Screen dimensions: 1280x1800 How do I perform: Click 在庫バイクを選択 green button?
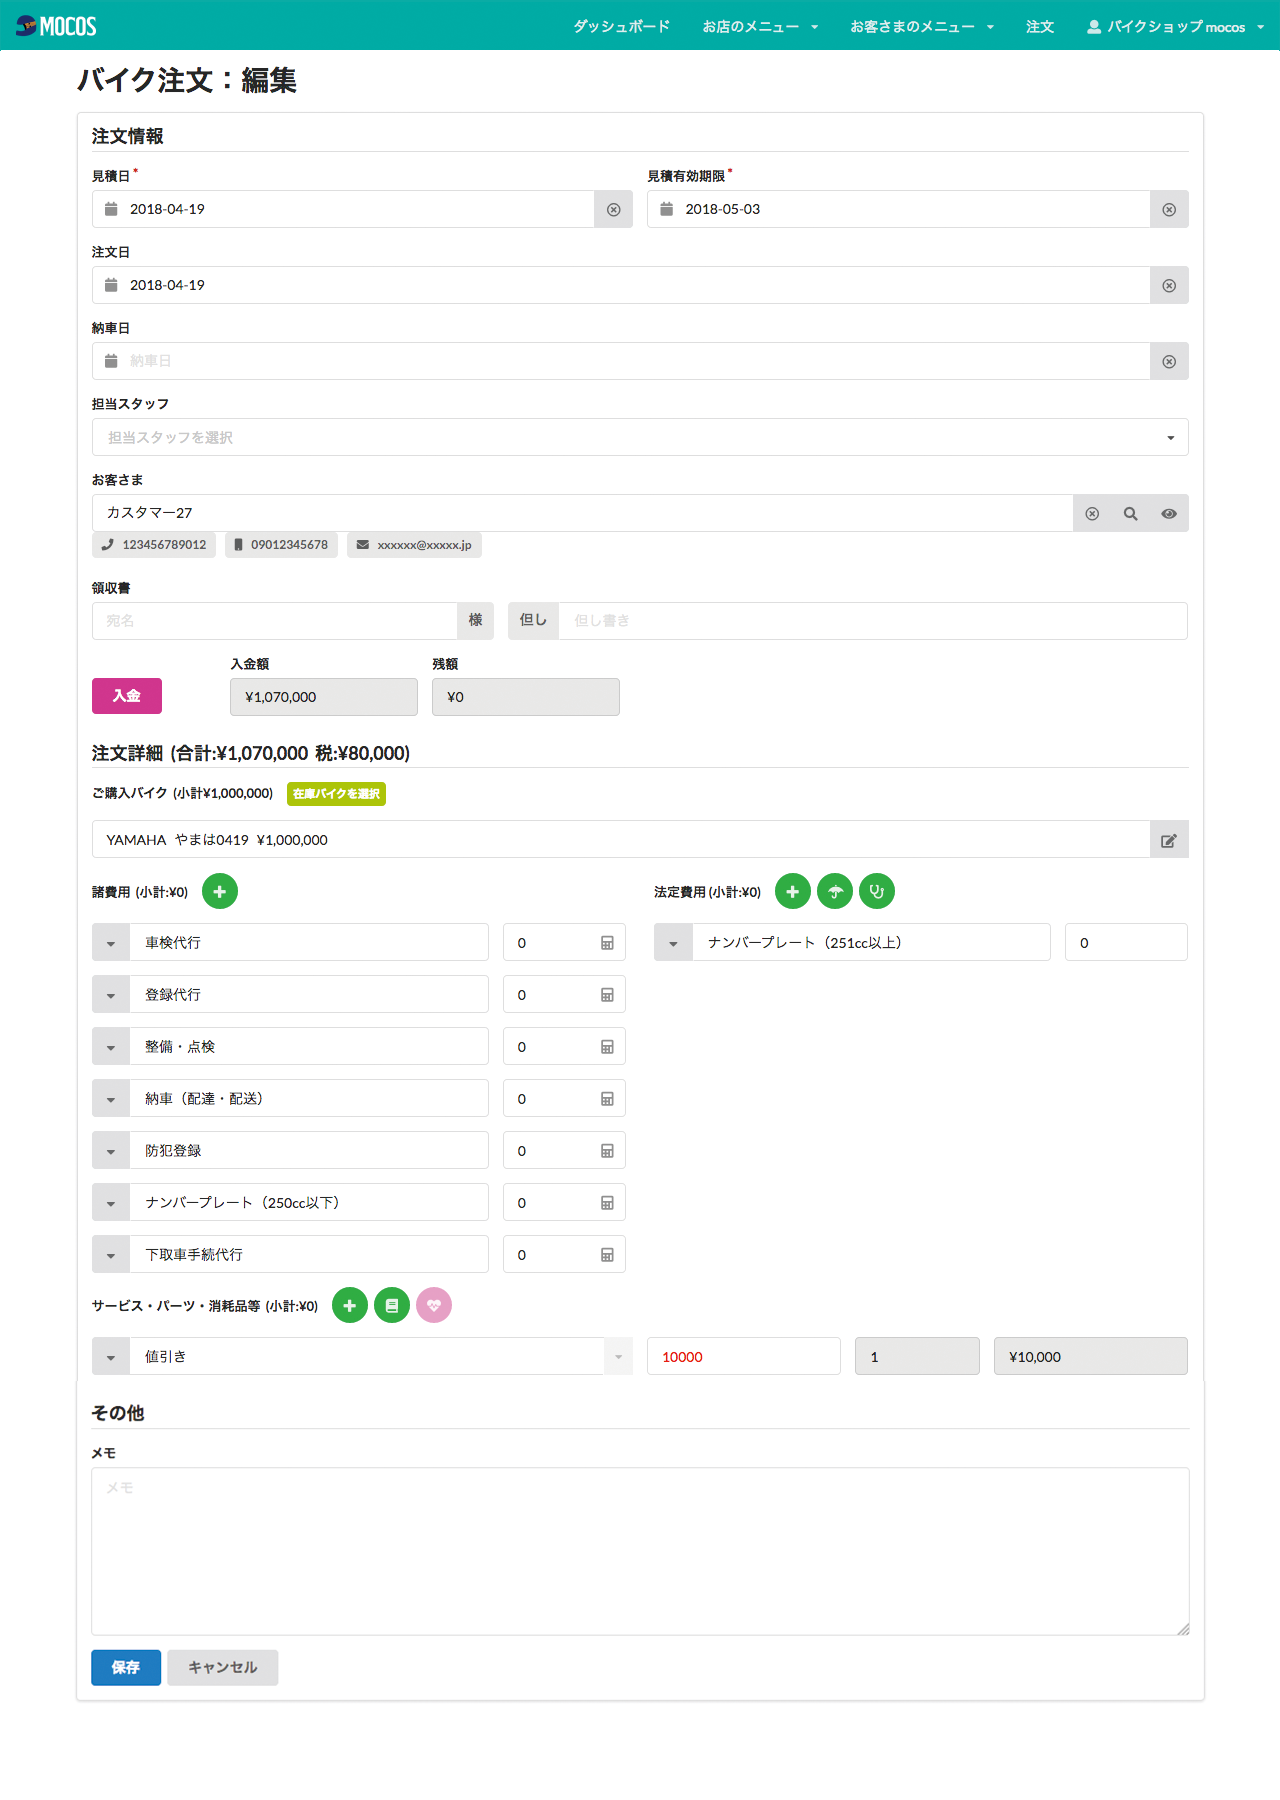click(x=336, y=794)
